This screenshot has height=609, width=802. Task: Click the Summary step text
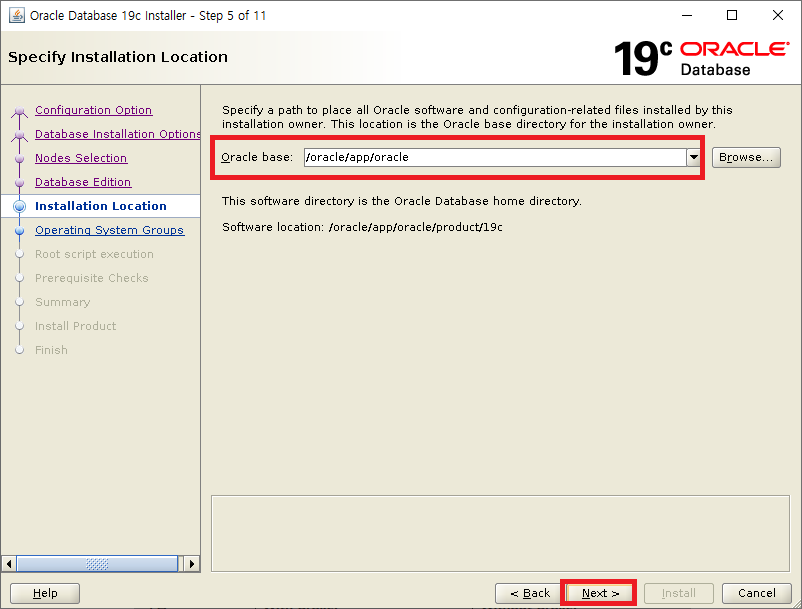point(62,302)
